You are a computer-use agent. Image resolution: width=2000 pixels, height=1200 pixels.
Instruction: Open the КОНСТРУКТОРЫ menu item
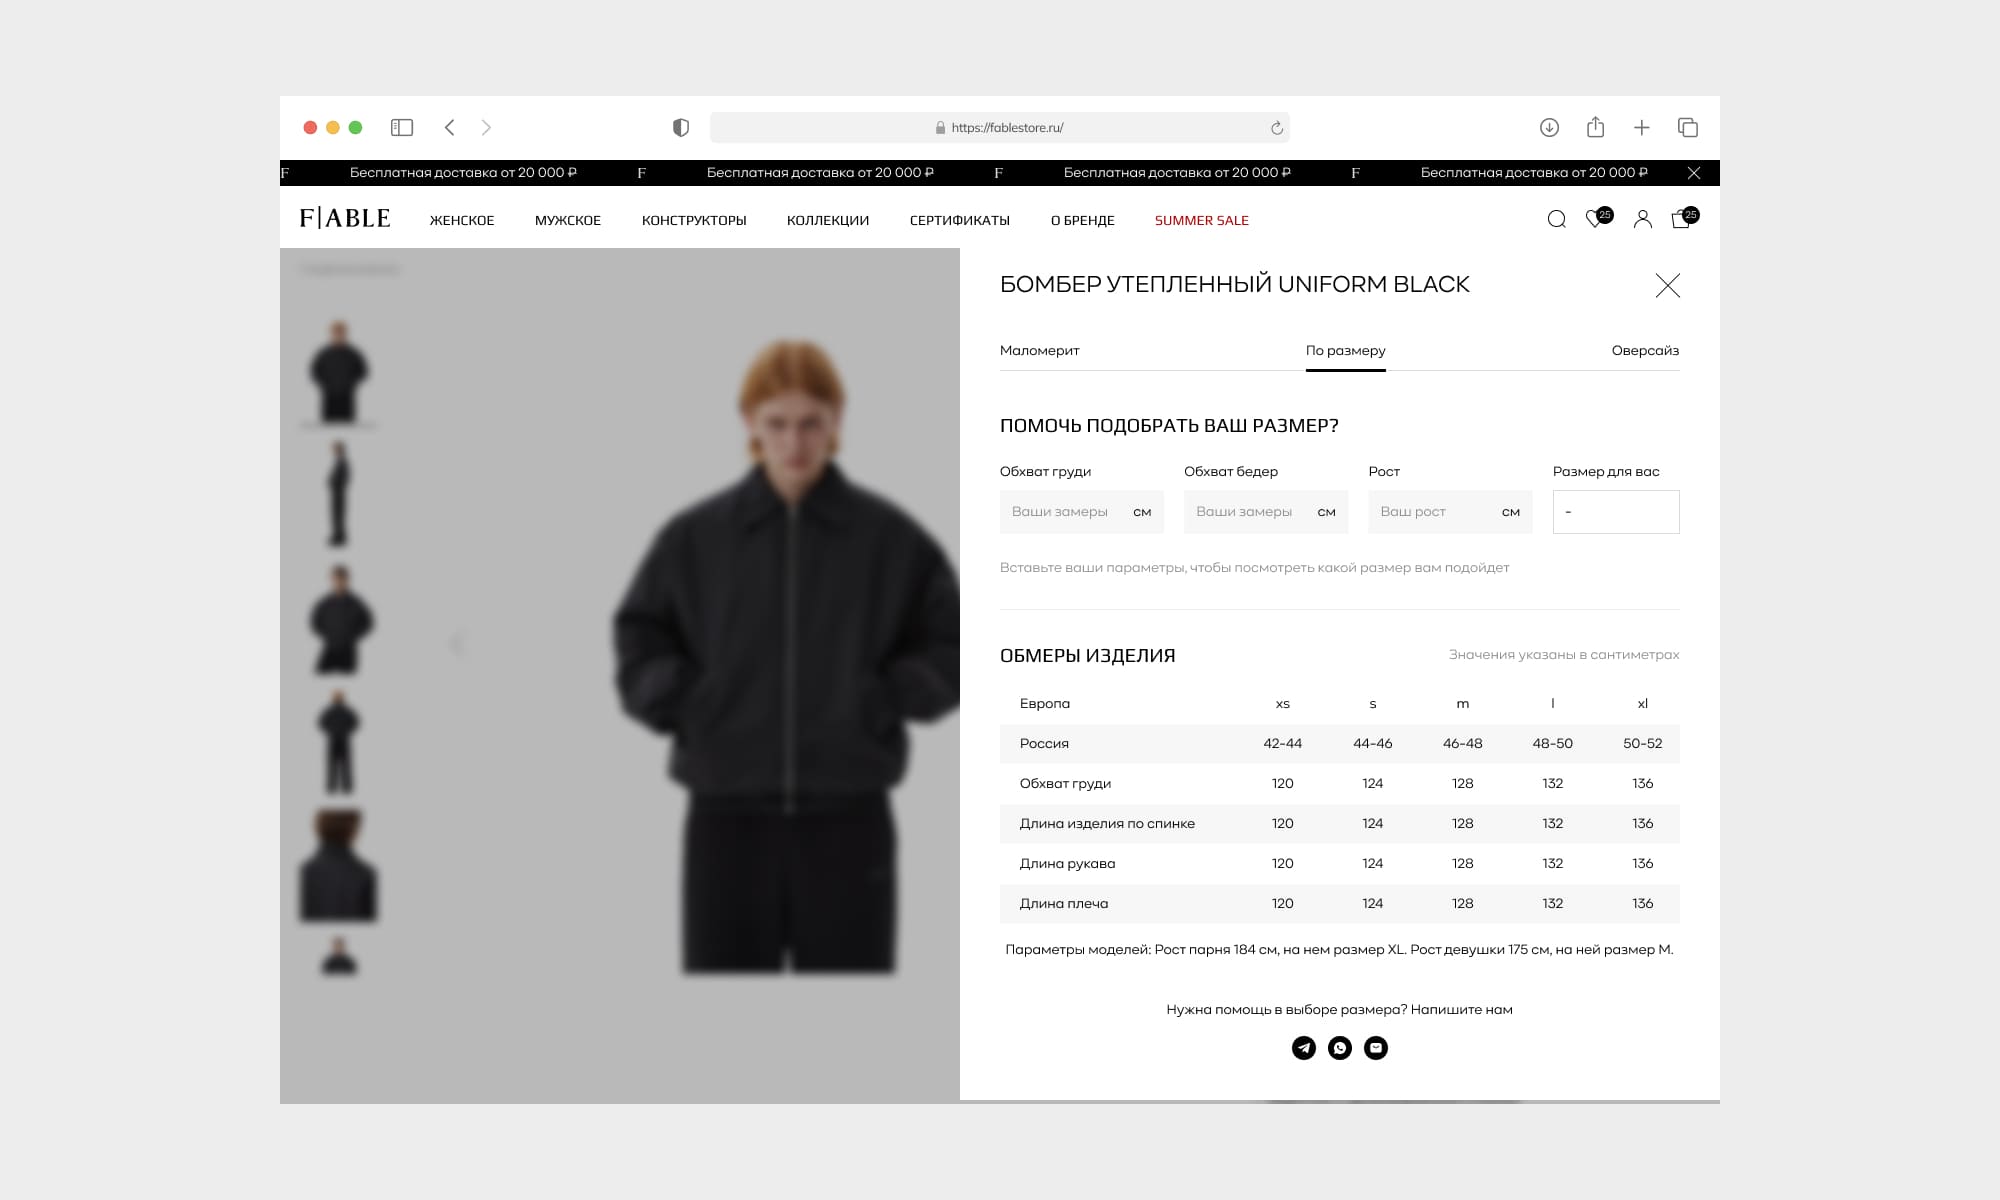tap(694, 221)
